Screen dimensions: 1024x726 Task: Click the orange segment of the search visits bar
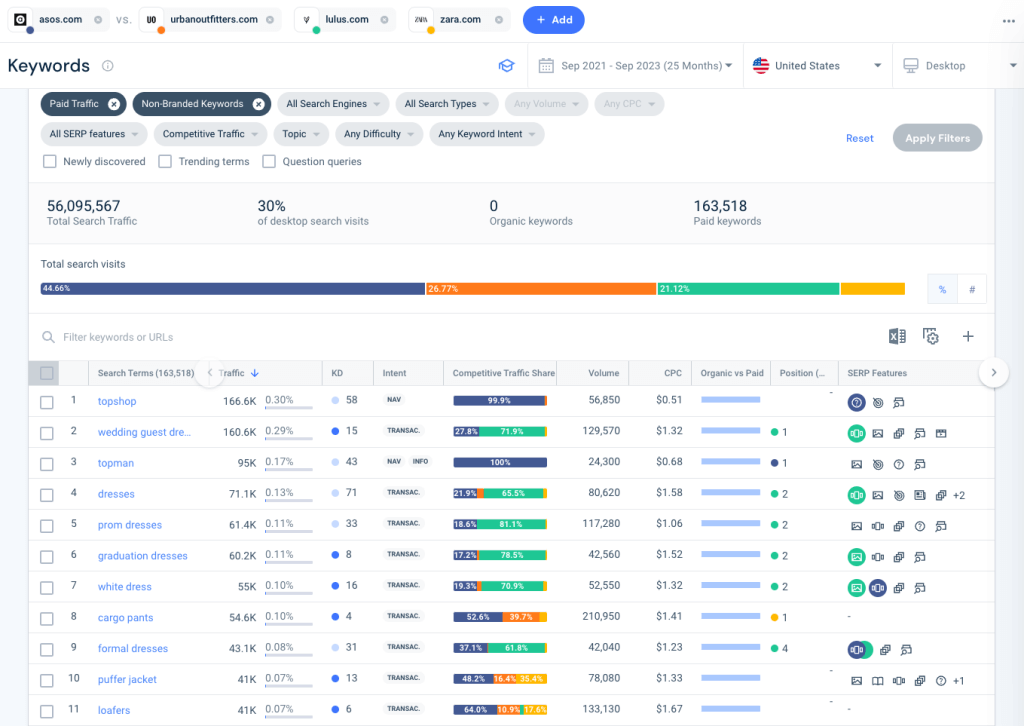pyautogui.click(x=540, y=288)
